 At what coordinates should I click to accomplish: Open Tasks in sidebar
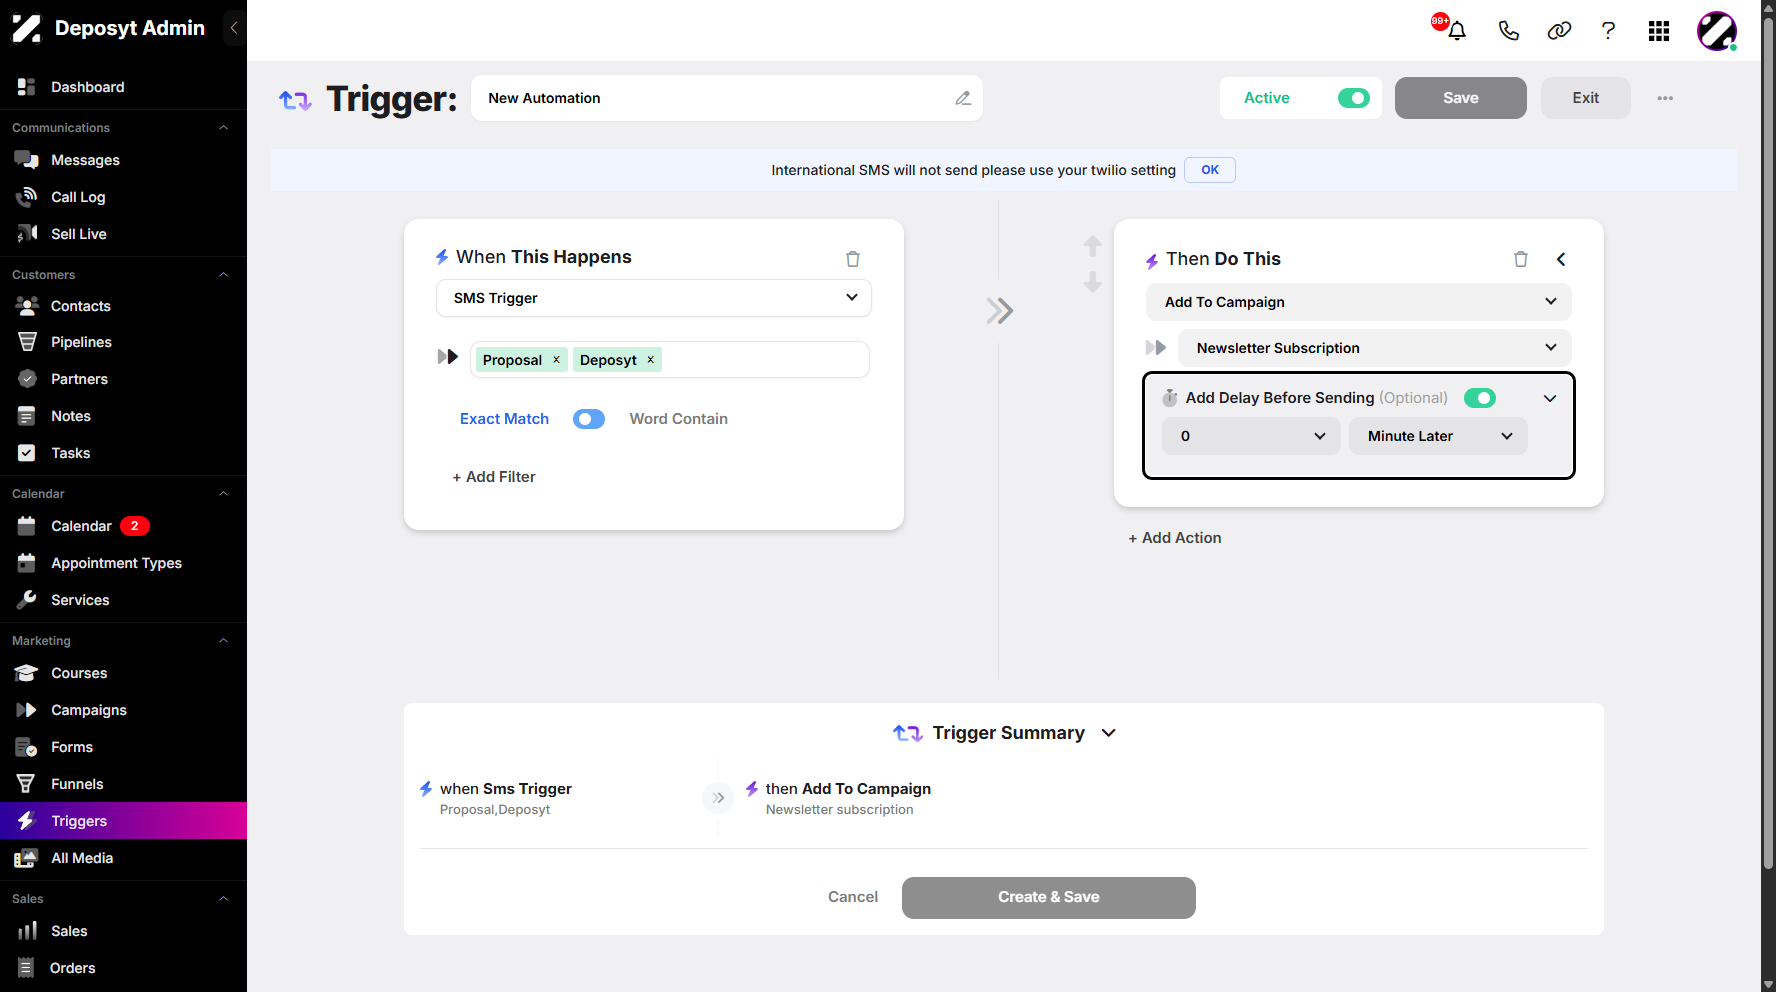123,453
